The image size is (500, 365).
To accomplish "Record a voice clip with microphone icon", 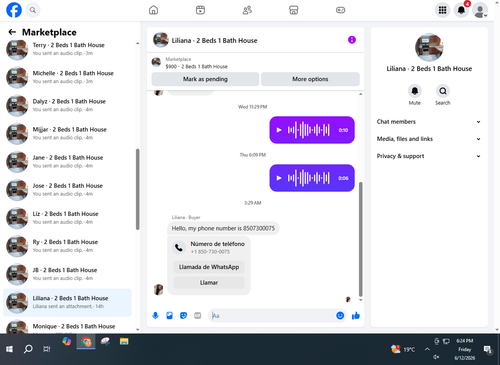I will 155,315.
